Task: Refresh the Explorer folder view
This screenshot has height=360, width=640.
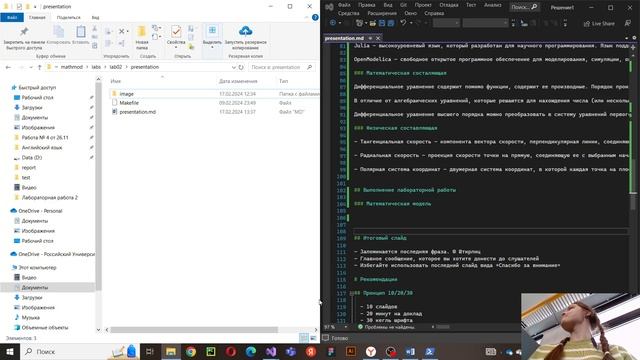Action: tap(241, 67)
